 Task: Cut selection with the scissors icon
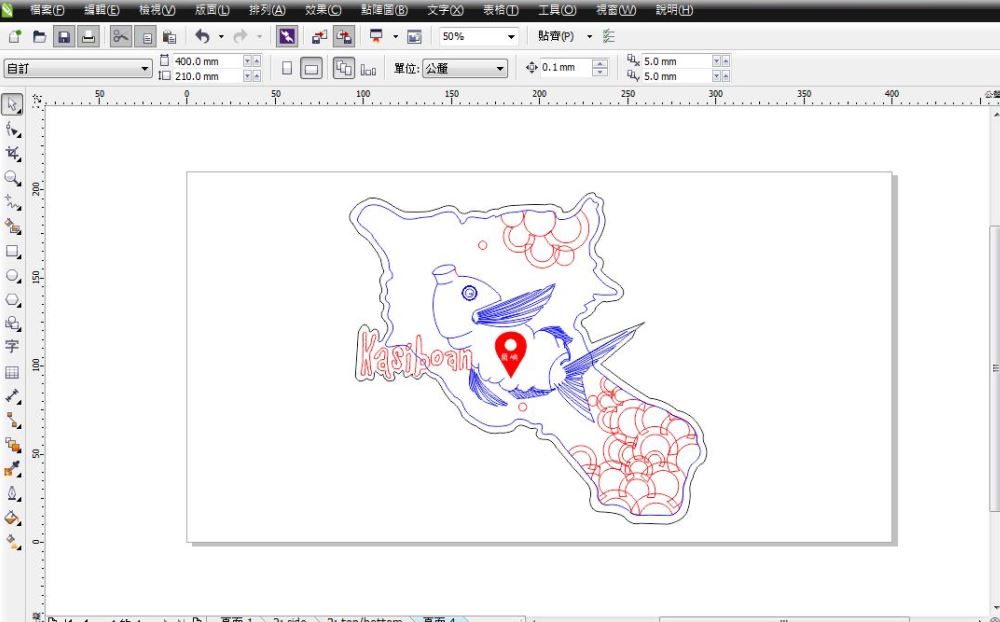click(121, 36)
